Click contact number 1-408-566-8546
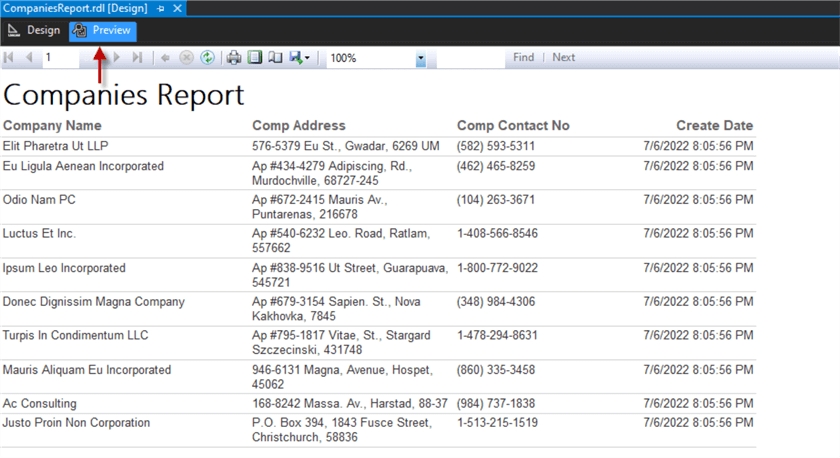This screenshot has width=840, height=458. click(497, 234)
